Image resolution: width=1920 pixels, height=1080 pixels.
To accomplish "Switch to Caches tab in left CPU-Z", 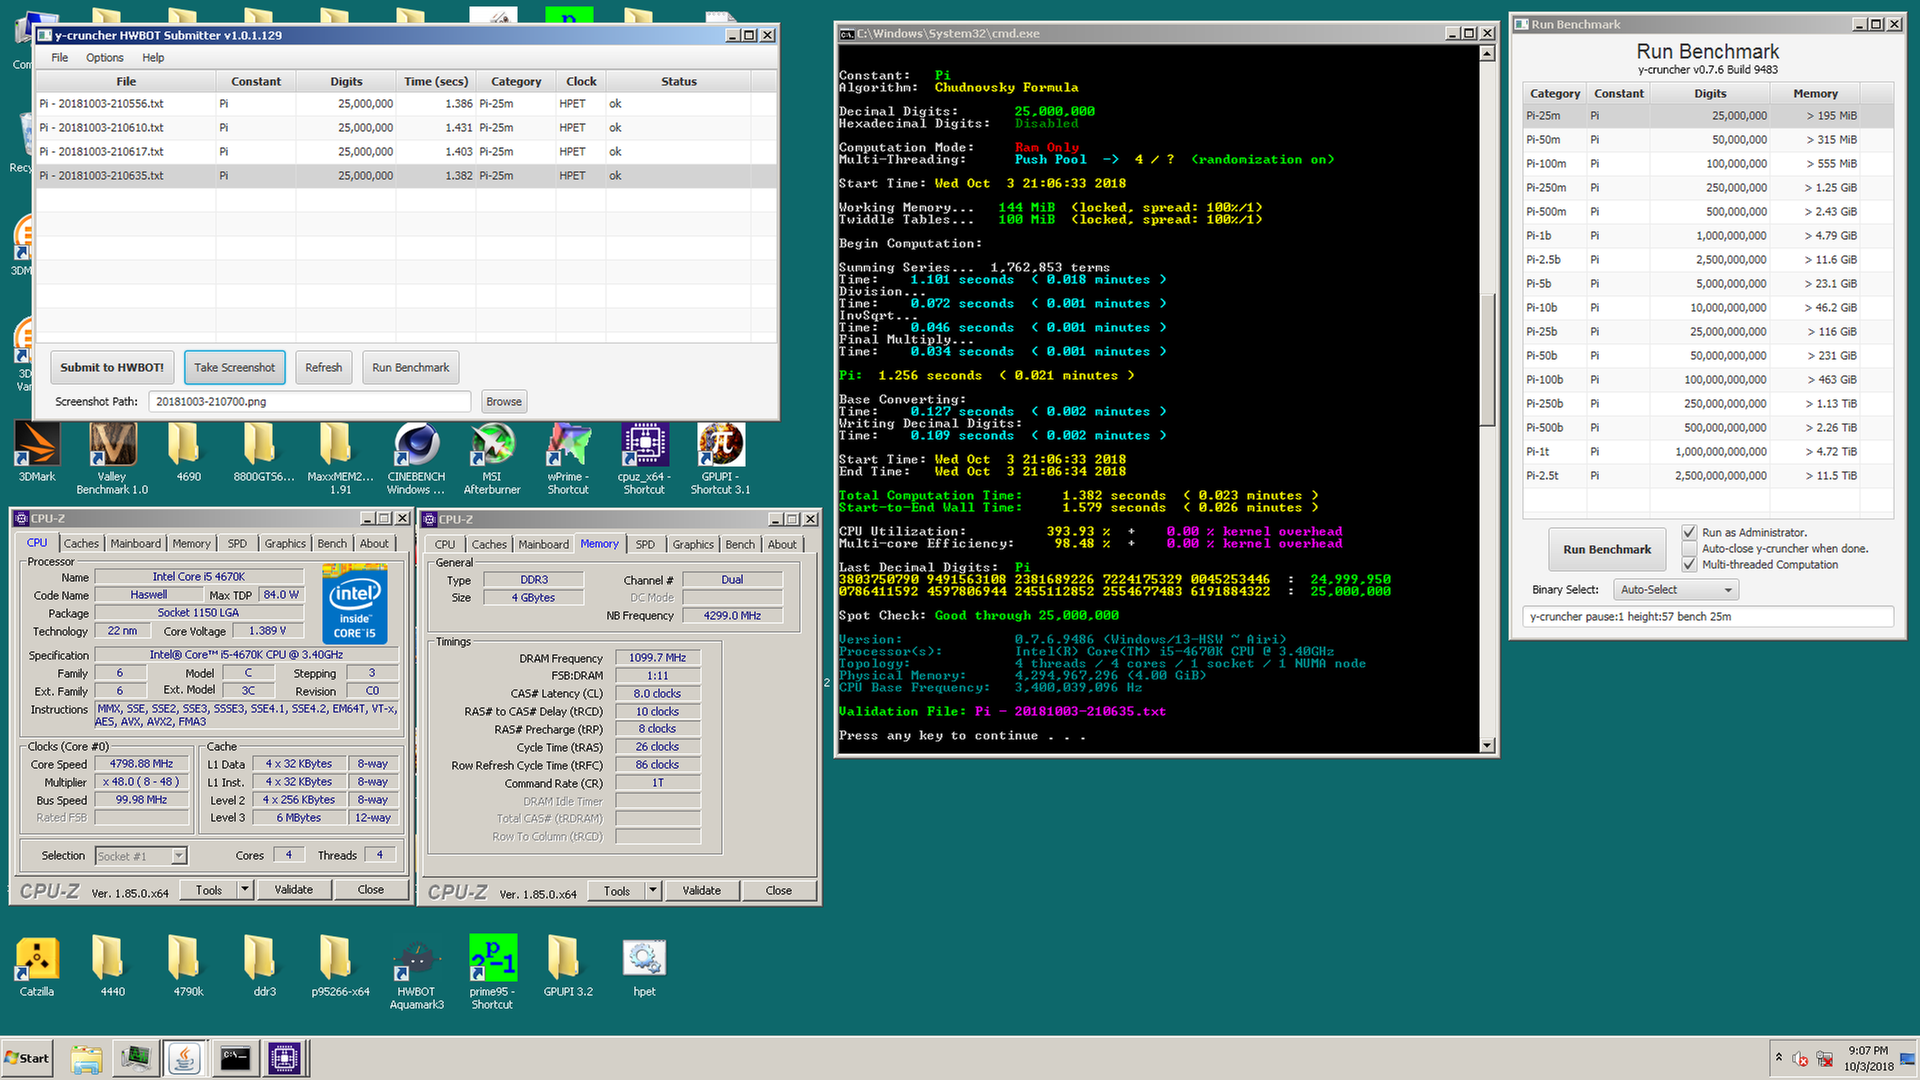I will coord(81,544).
